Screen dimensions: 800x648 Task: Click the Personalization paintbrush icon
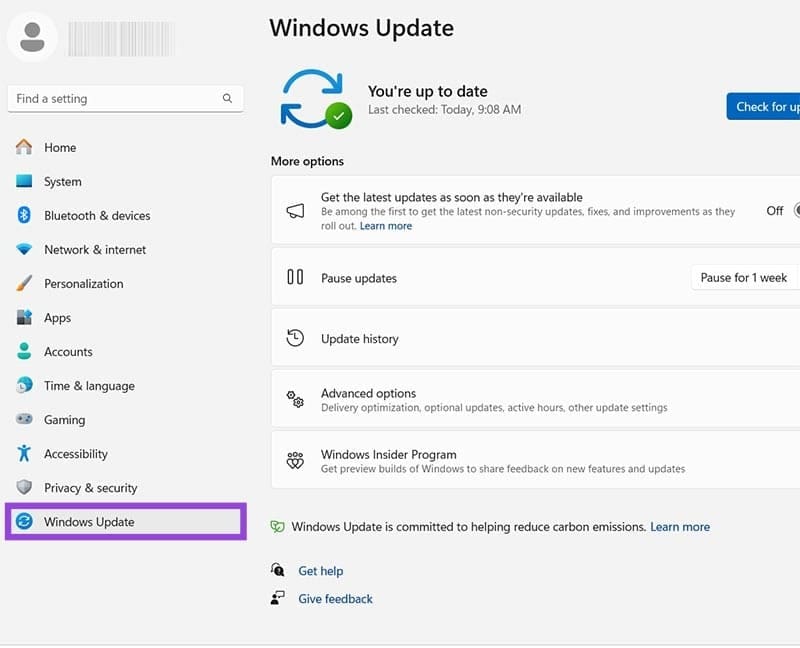click(23, 283)
